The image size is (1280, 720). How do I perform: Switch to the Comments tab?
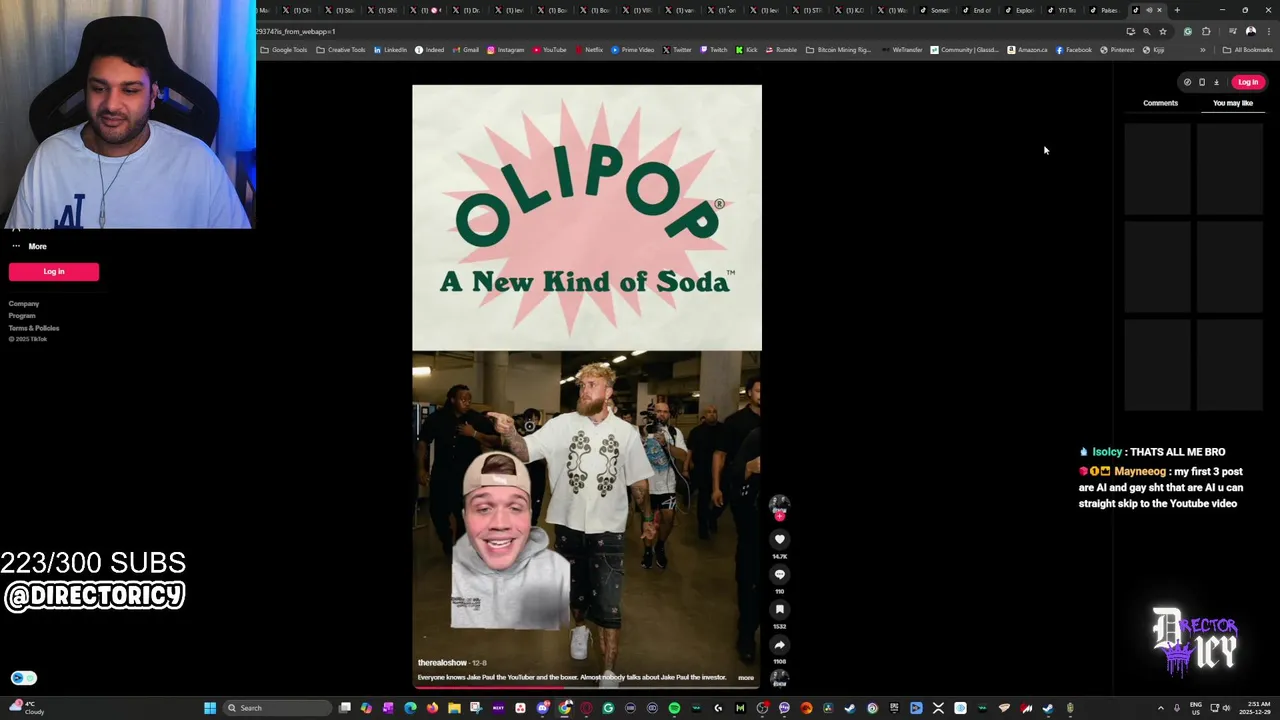(1160, 103)
